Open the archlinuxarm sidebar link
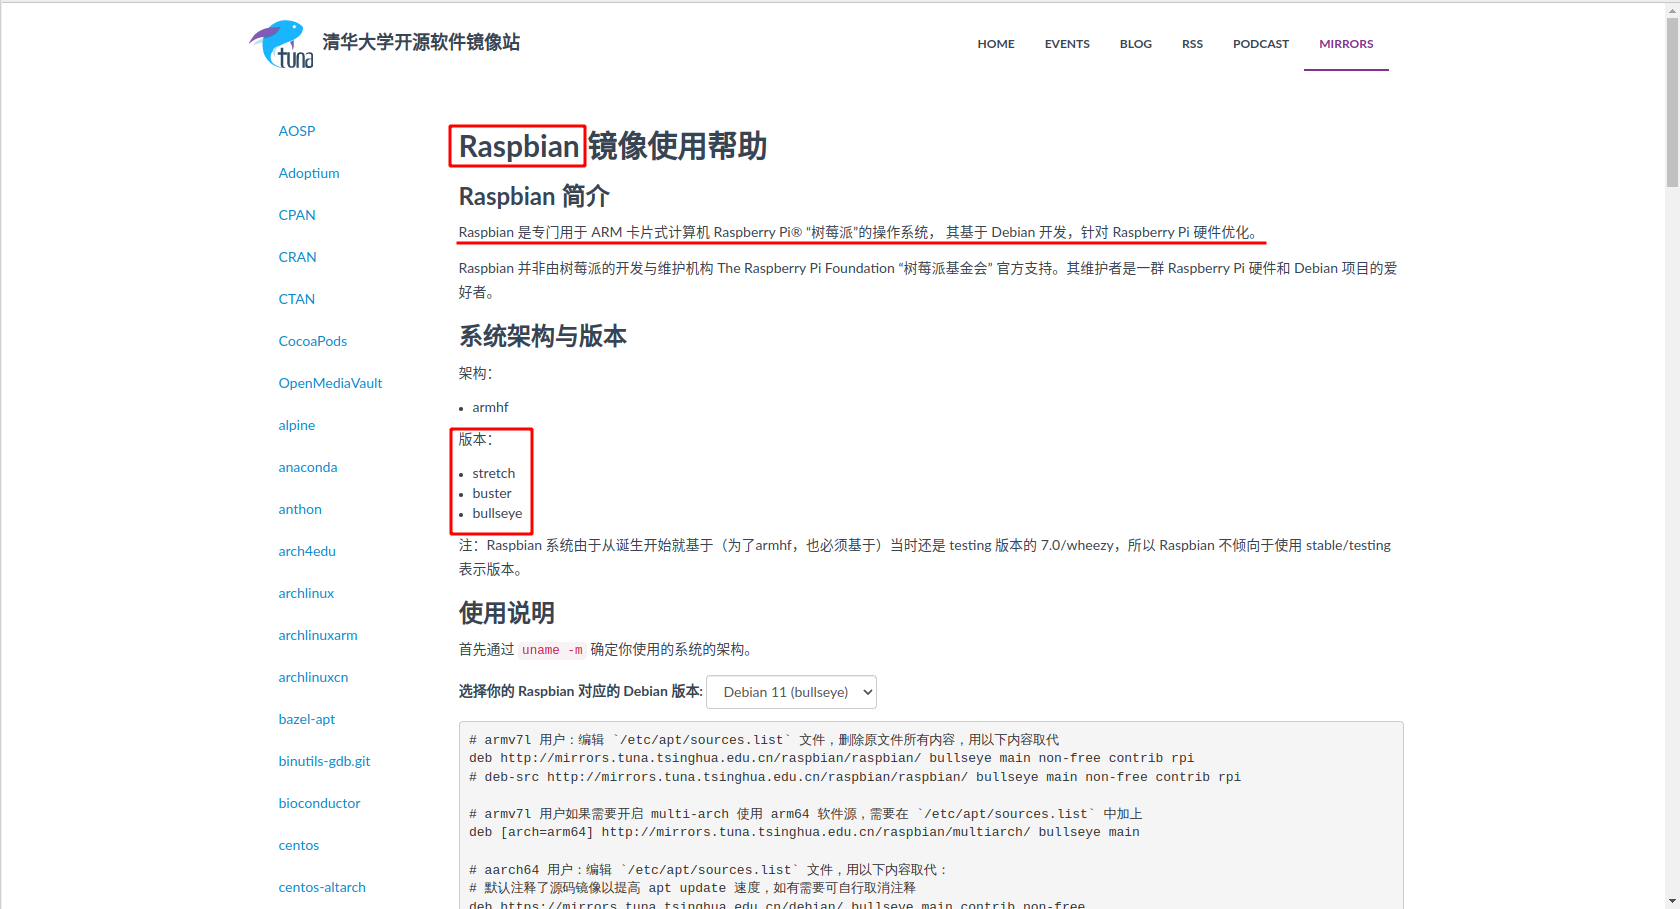This screenshot has width=1680, height=909. coord(318,635)
